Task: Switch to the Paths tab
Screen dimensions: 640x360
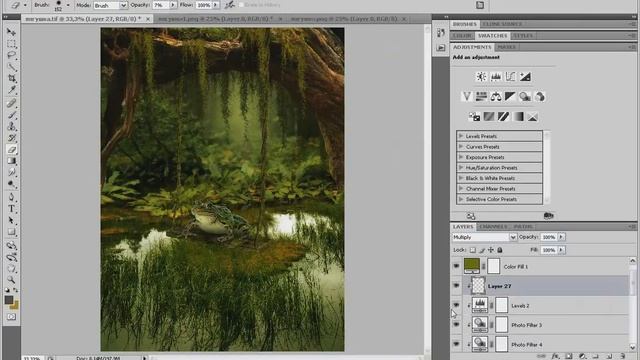Action: [x=523, y=227]
